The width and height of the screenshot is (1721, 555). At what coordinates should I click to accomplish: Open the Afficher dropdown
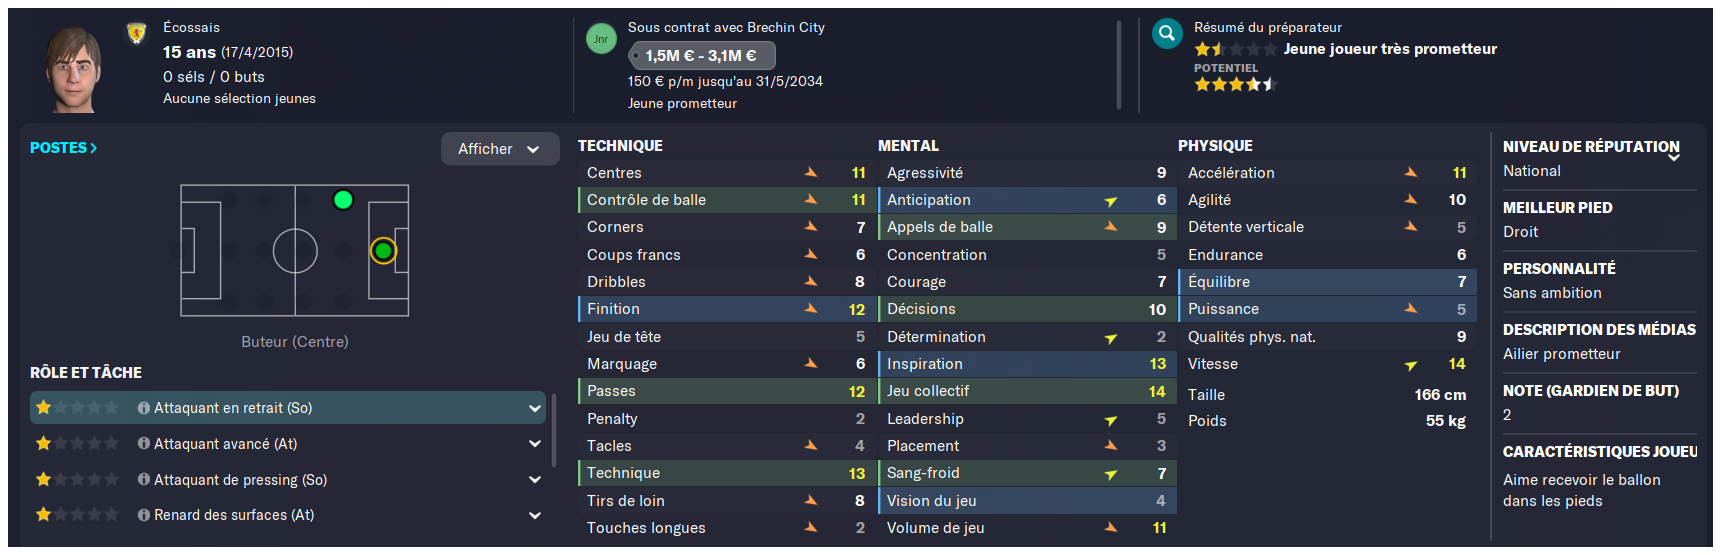click(500, 149)
